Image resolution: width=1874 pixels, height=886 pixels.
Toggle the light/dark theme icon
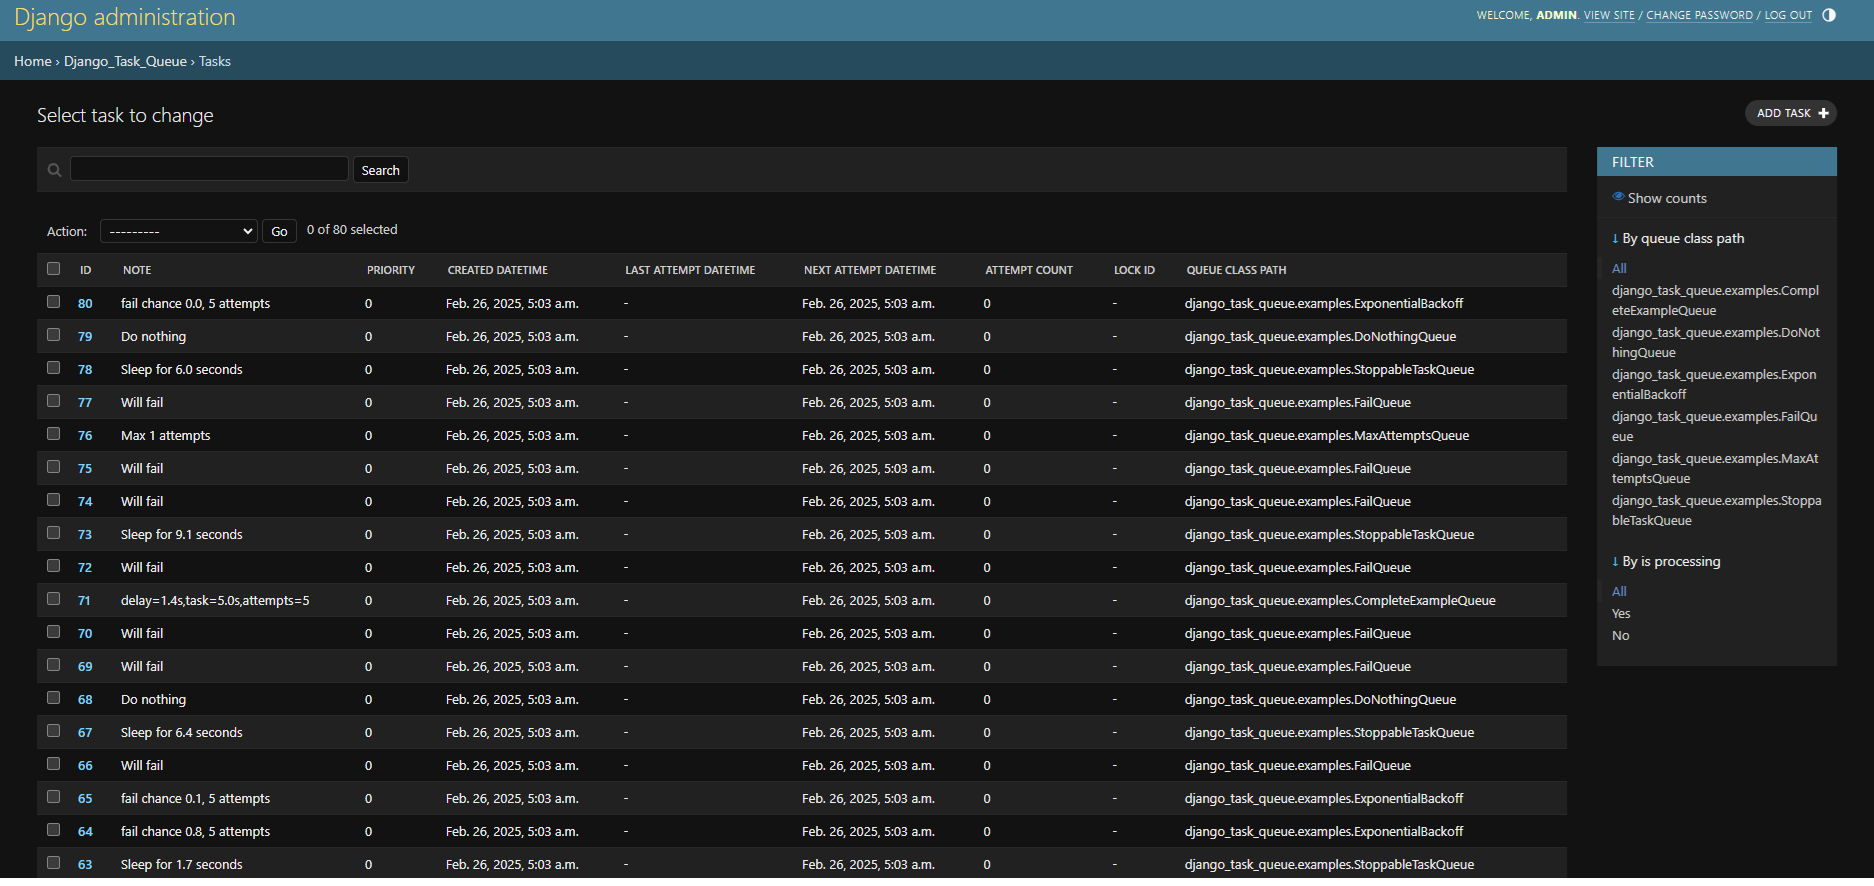point(1829,15)
